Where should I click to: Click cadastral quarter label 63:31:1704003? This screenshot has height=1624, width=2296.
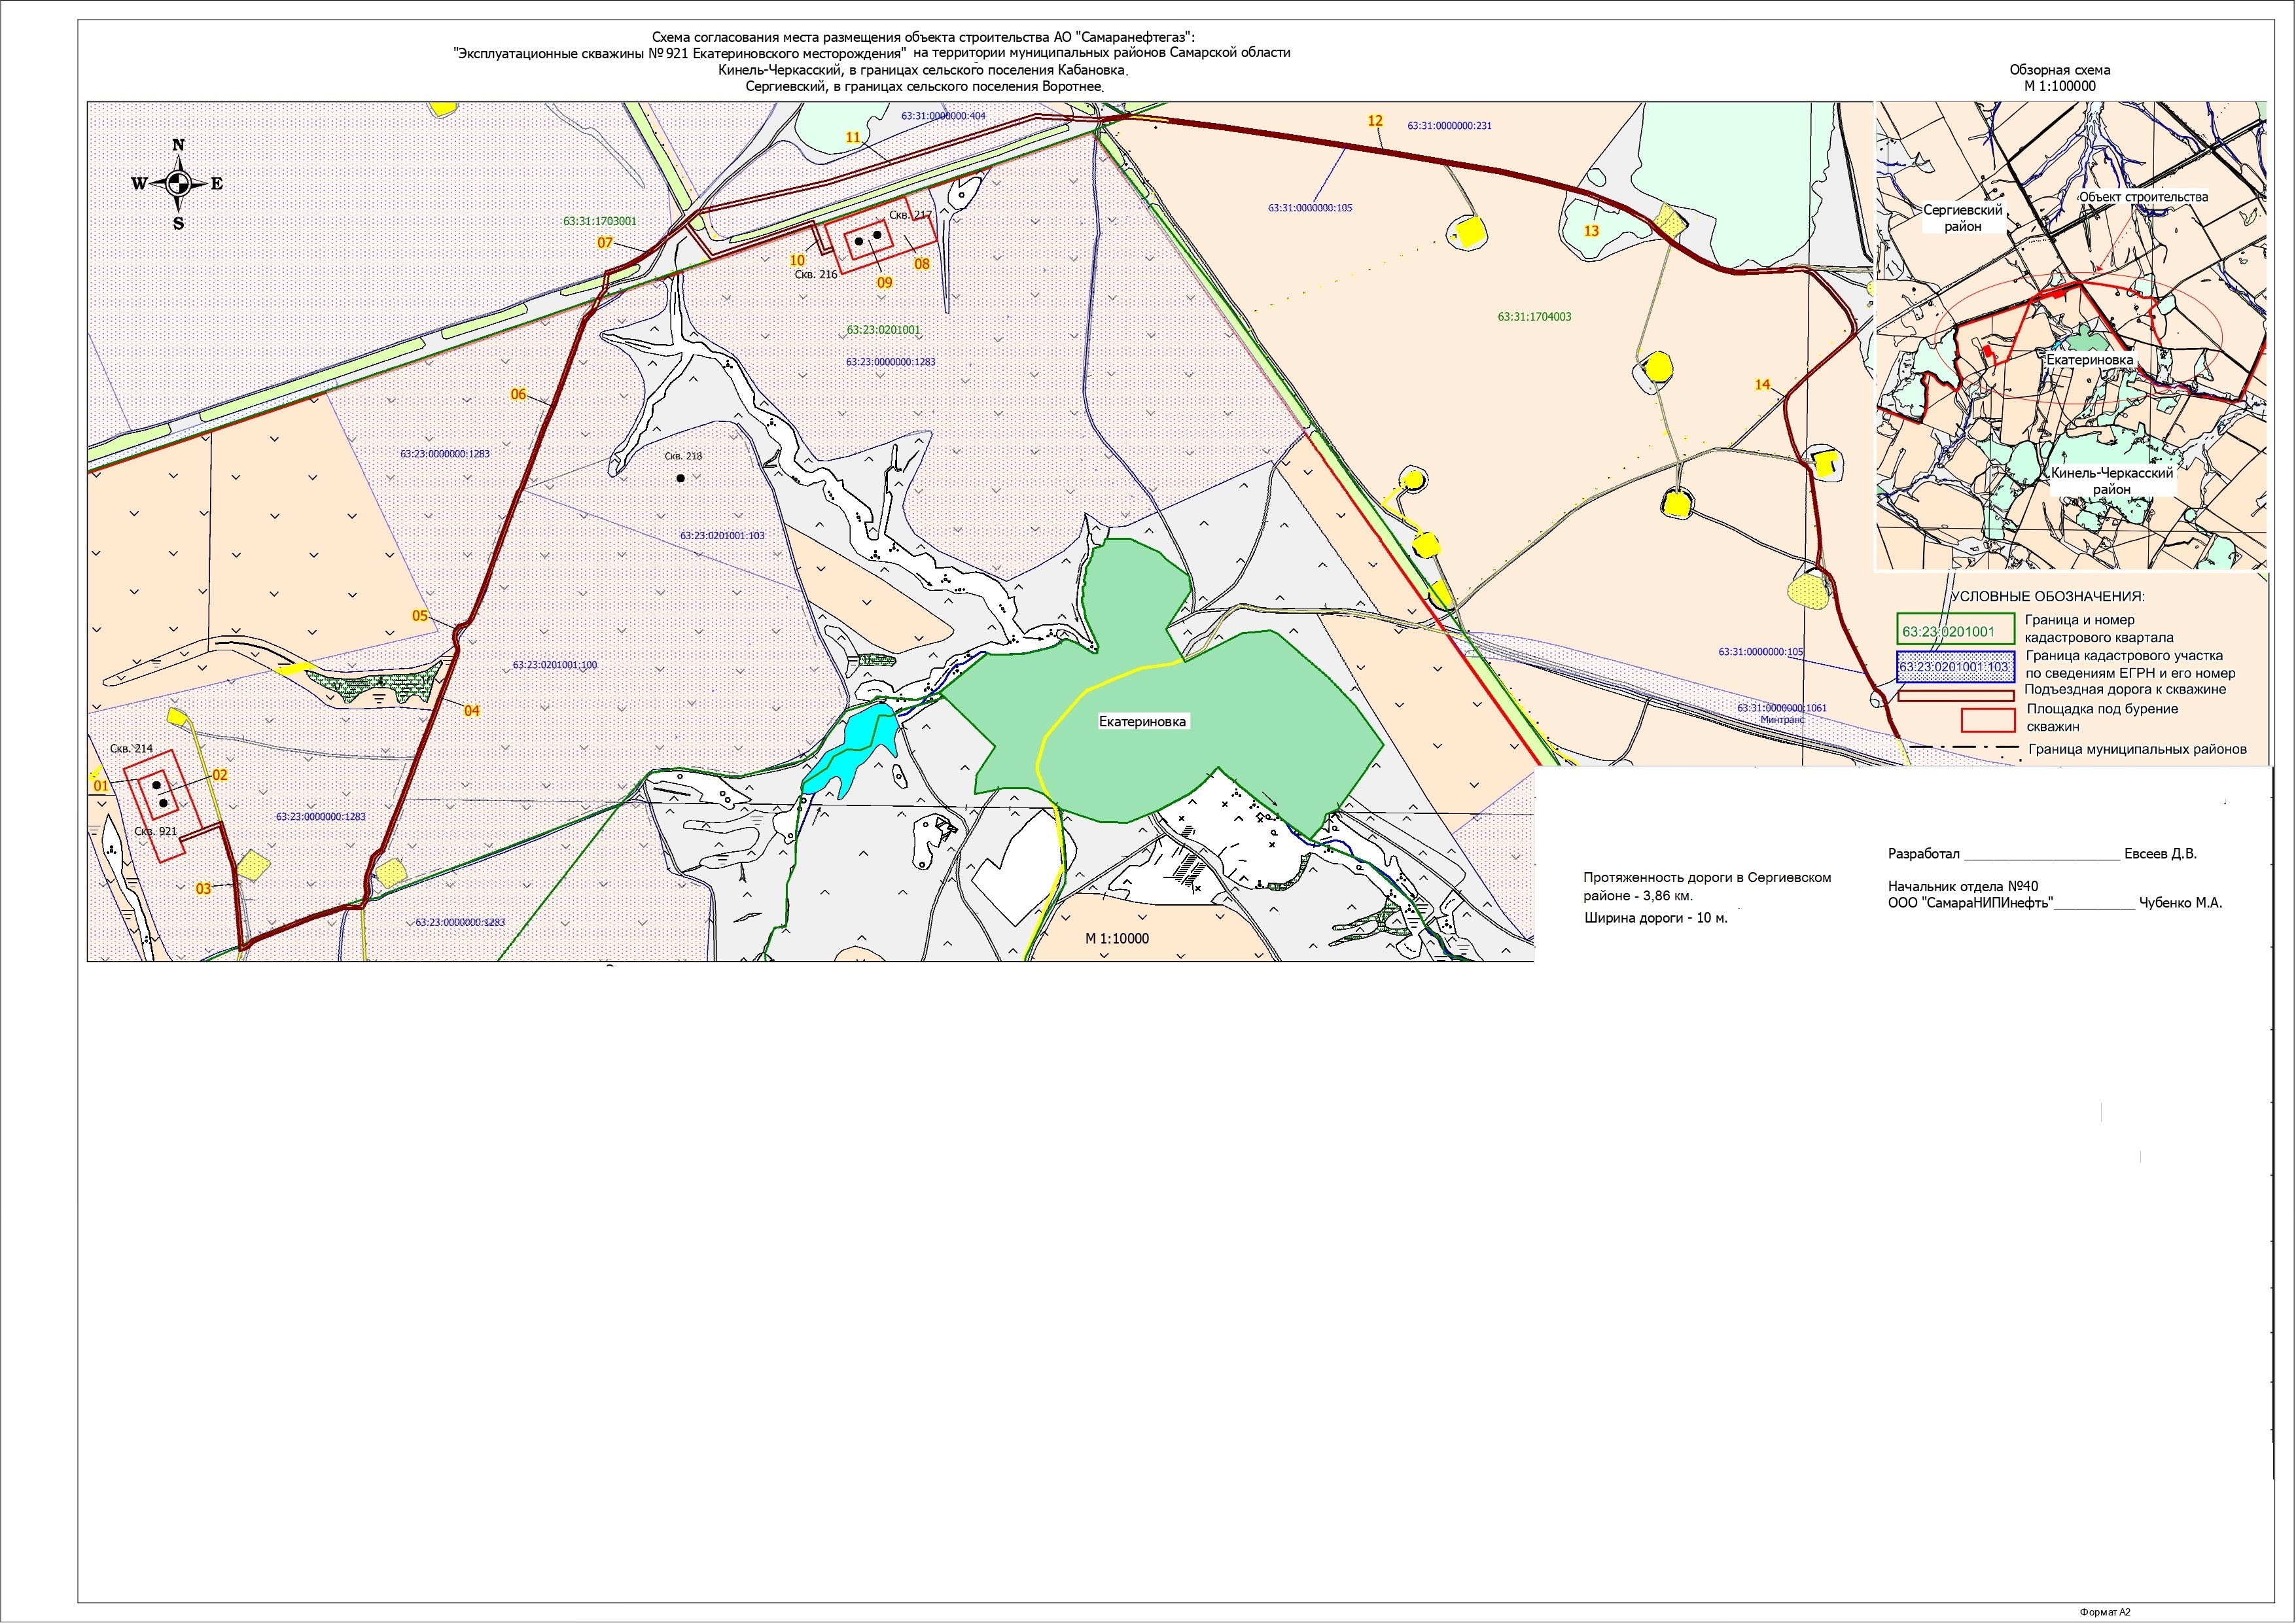pyautogui.click(x=1534, y=317)
